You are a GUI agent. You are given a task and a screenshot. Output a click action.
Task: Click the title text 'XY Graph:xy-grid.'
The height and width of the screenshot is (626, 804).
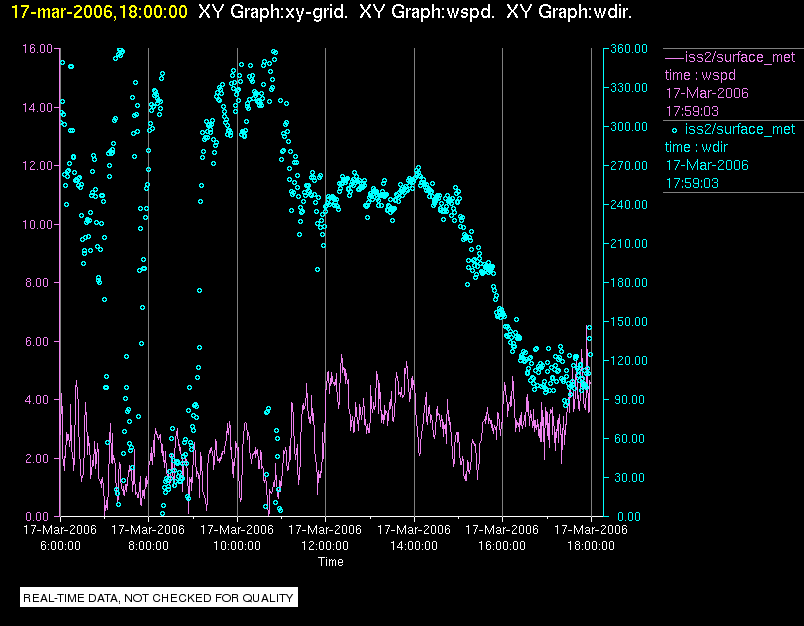click(x=273, y=12)
